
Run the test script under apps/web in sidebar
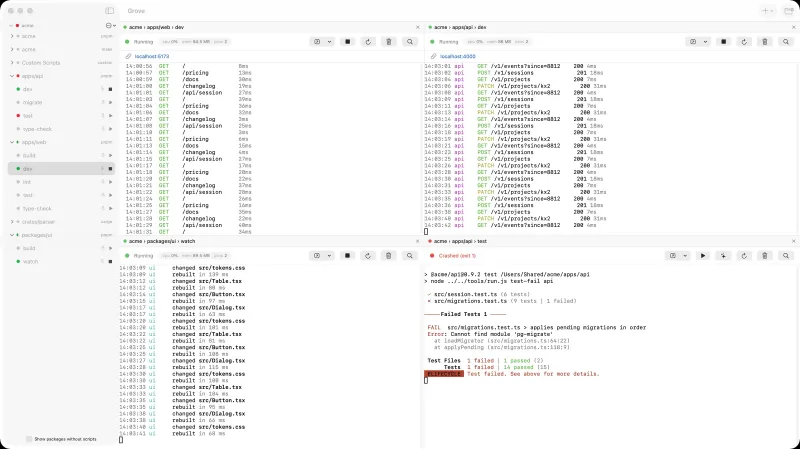tap(110, 195)
